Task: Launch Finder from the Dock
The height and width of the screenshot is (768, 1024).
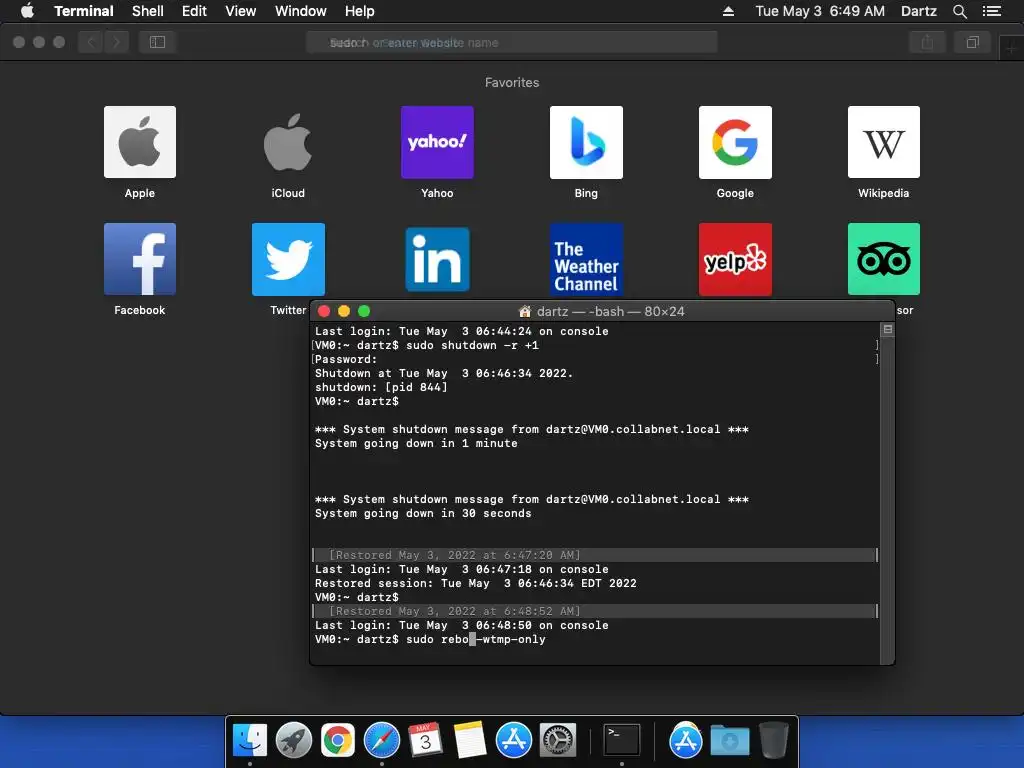Action: coord(250,741)
